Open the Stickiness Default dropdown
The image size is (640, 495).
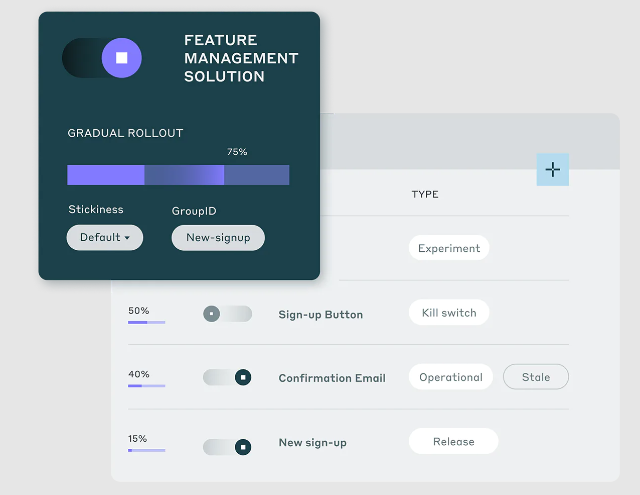click(x=105, y=238)
